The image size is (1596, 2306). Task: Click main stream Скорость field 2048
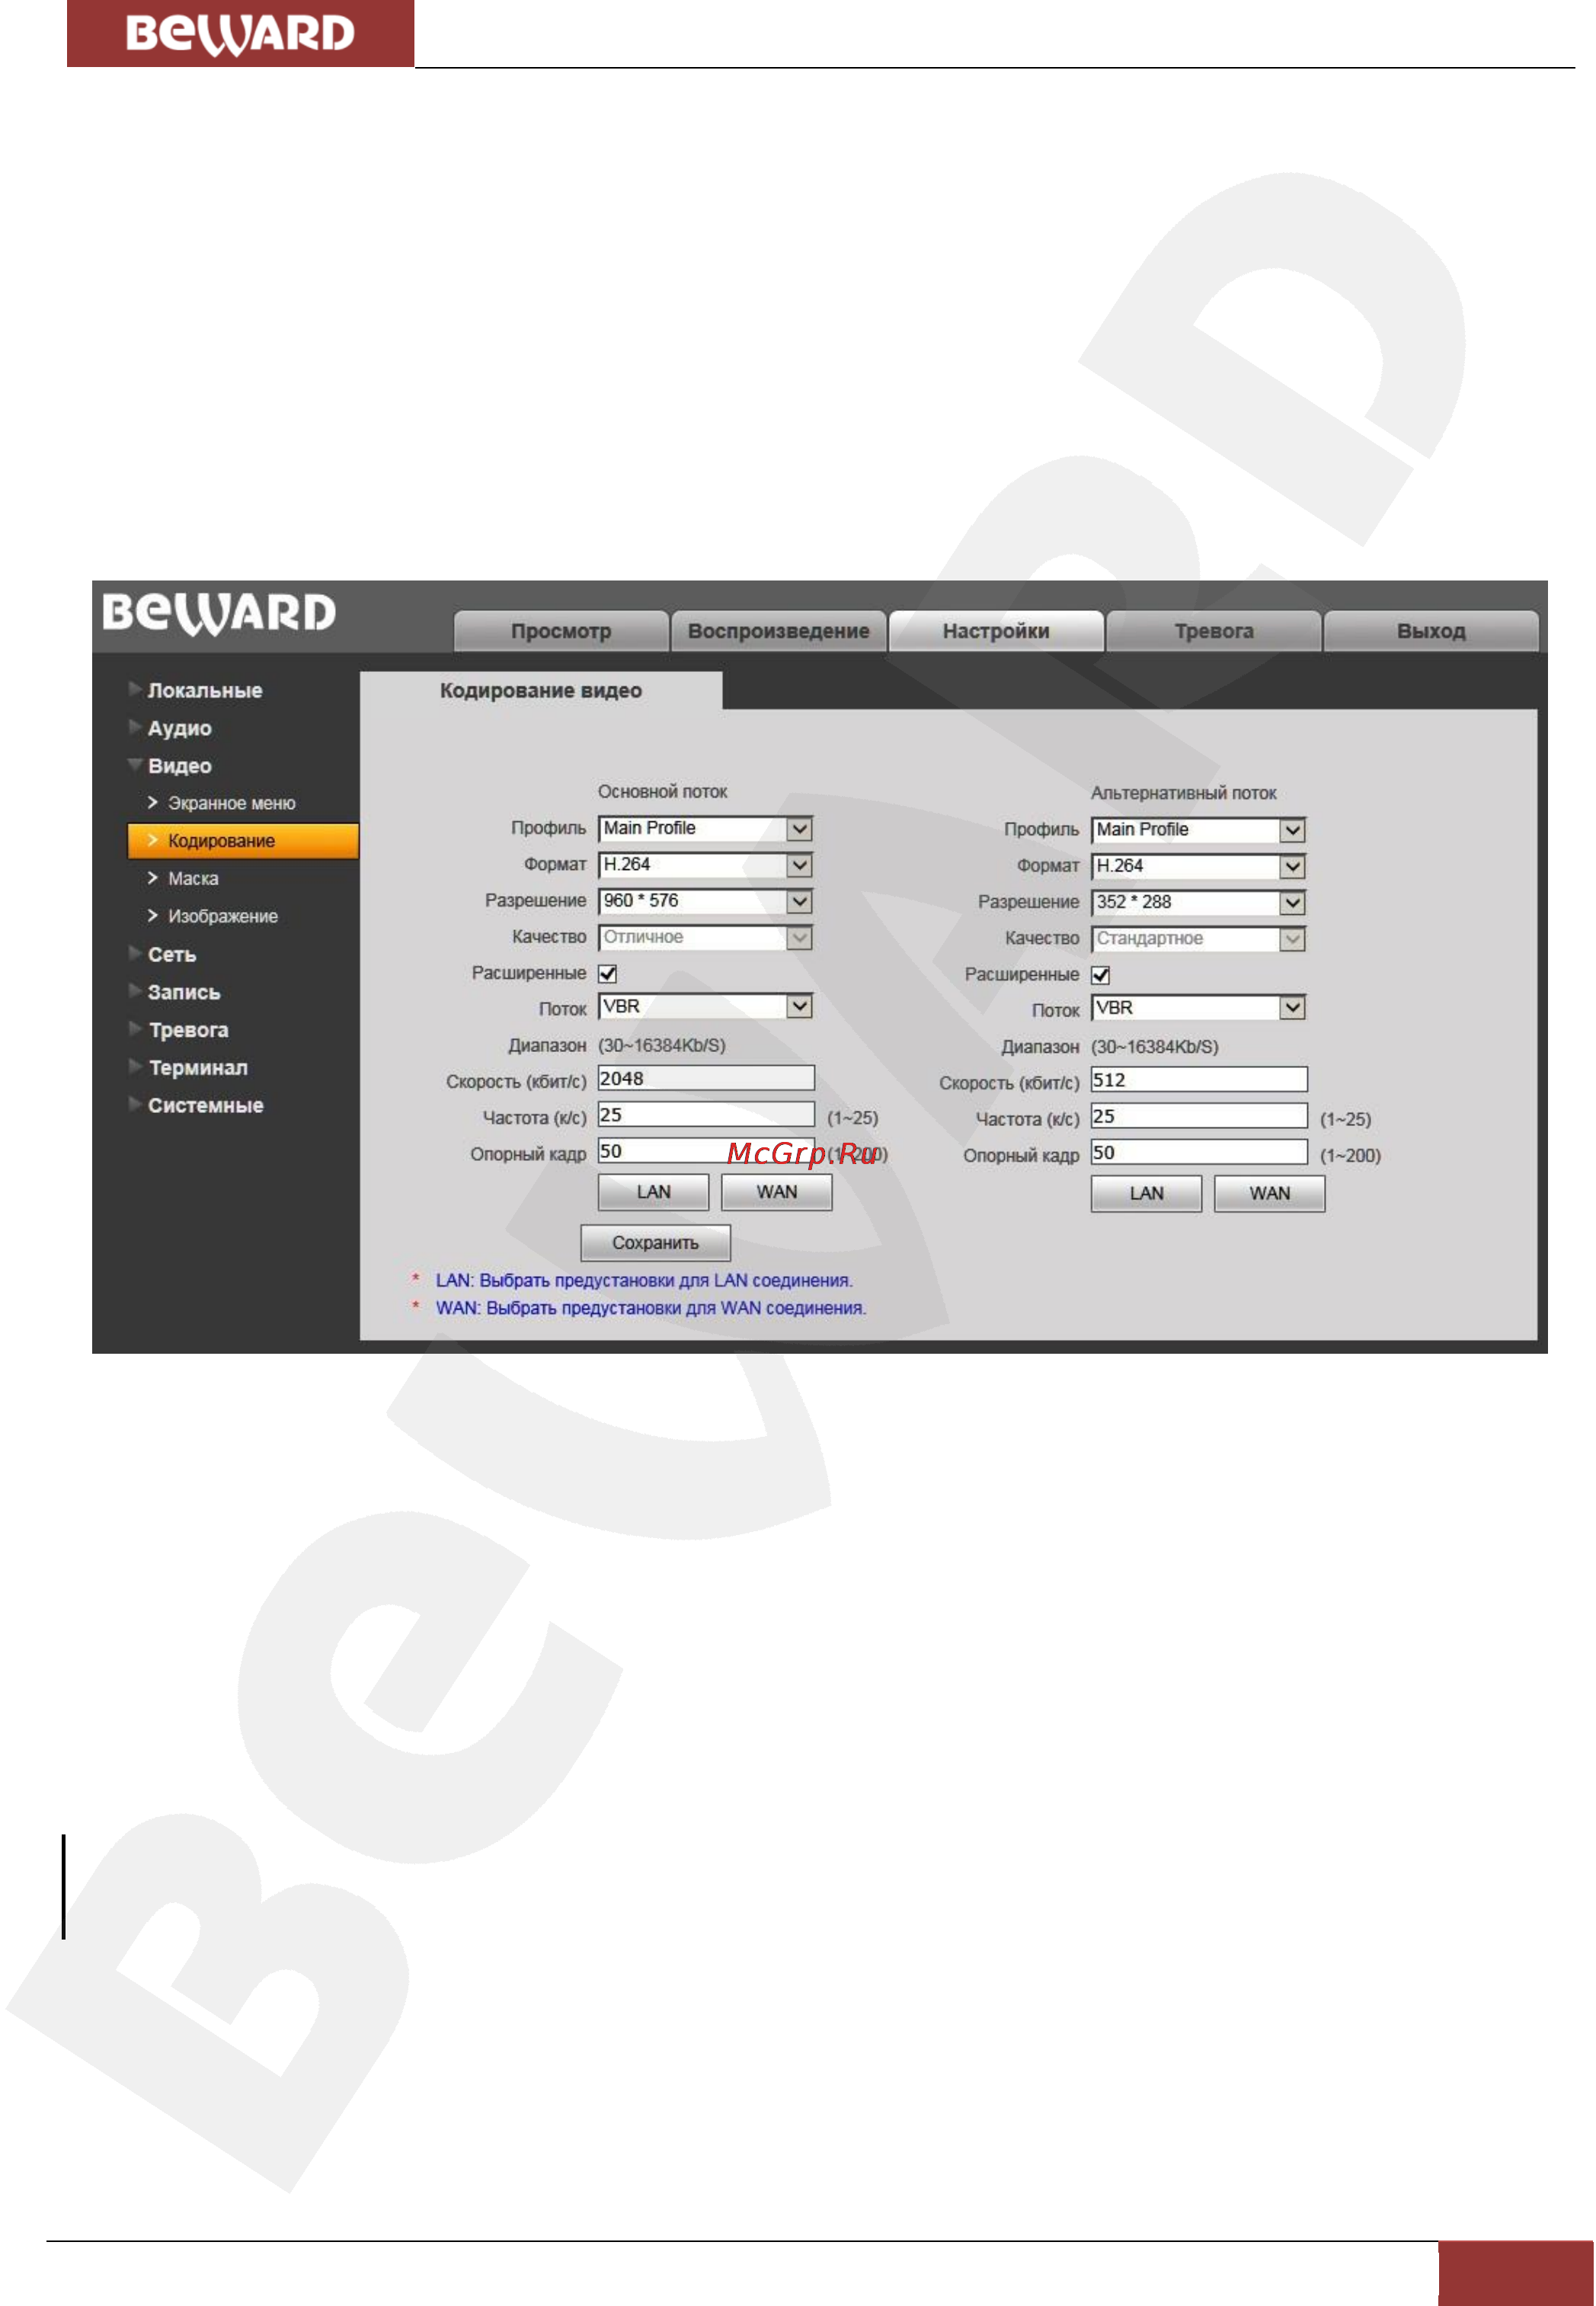coord(706,1079)
